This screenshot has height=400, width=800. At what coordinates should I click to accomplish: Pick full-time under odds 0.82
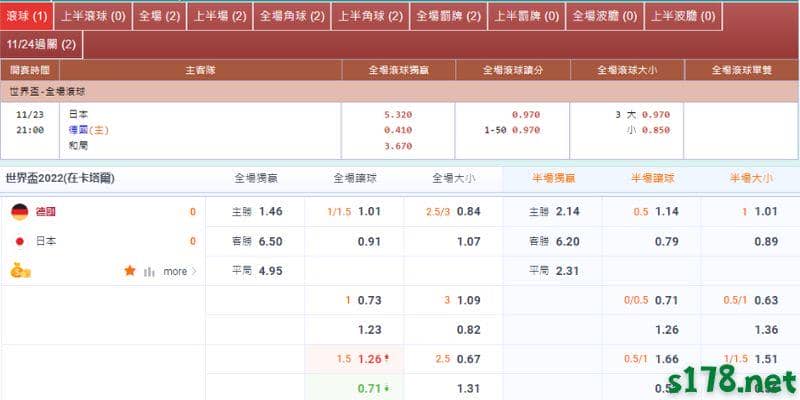(x=468, y=330)
